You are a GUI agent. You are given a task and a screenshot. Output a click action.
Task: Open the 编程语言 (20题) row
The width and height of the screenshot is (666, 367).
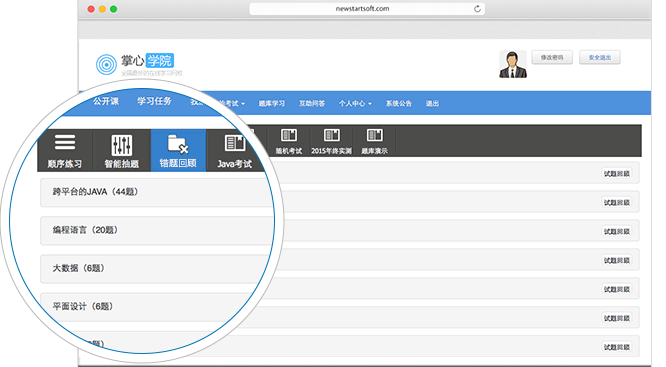pos(157,230)
